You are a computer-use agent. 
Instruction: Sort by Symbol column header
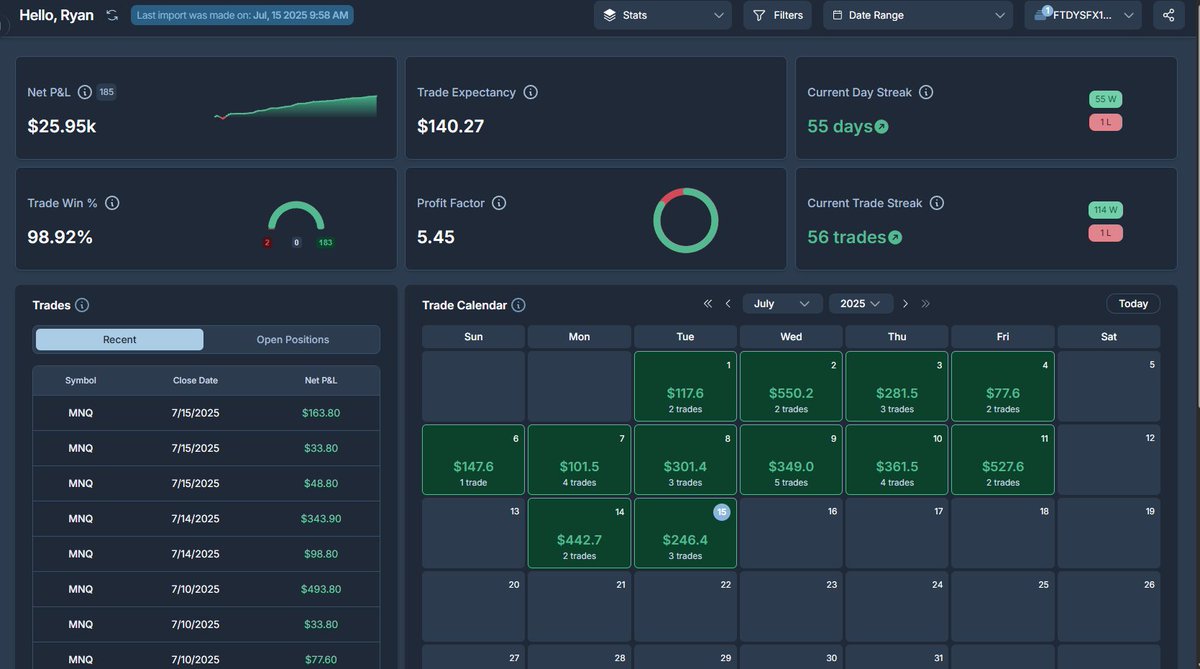click(81, 381)
